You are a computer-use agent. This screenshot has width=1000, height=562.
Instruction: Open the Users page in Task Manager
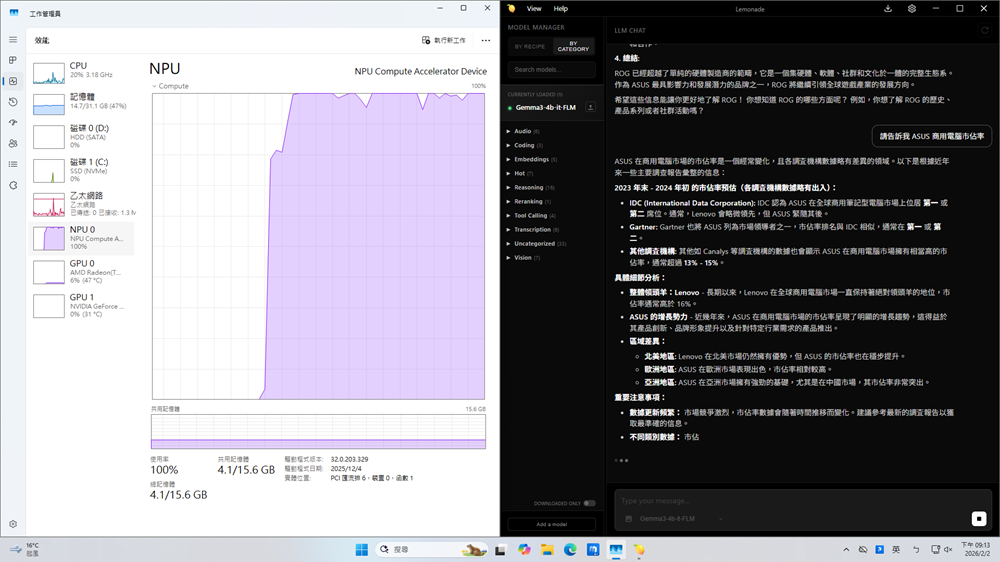(x=13, y=143)
